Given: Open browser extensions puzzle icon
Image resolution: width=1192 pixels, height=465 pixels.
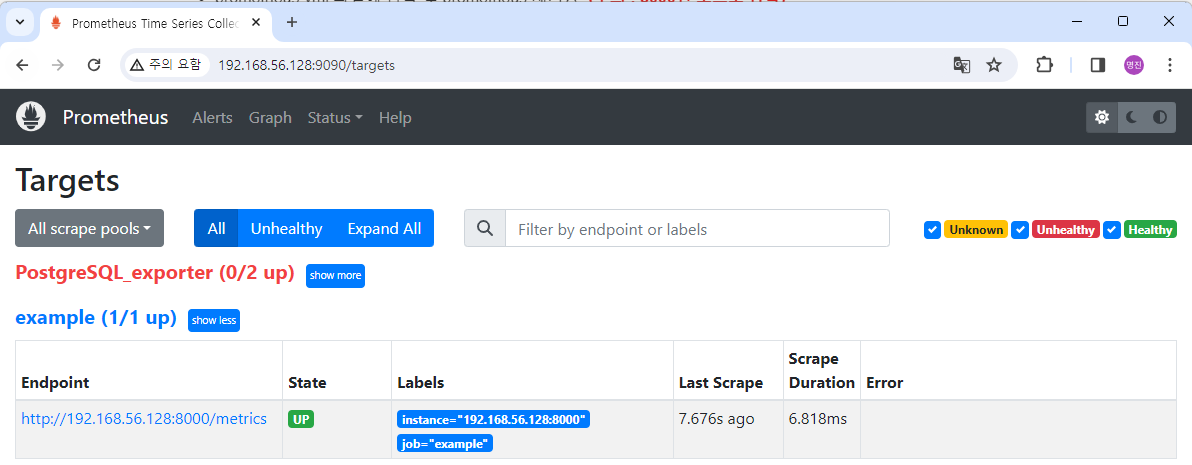Looking at the screenshot, I should click(1045, 65).
